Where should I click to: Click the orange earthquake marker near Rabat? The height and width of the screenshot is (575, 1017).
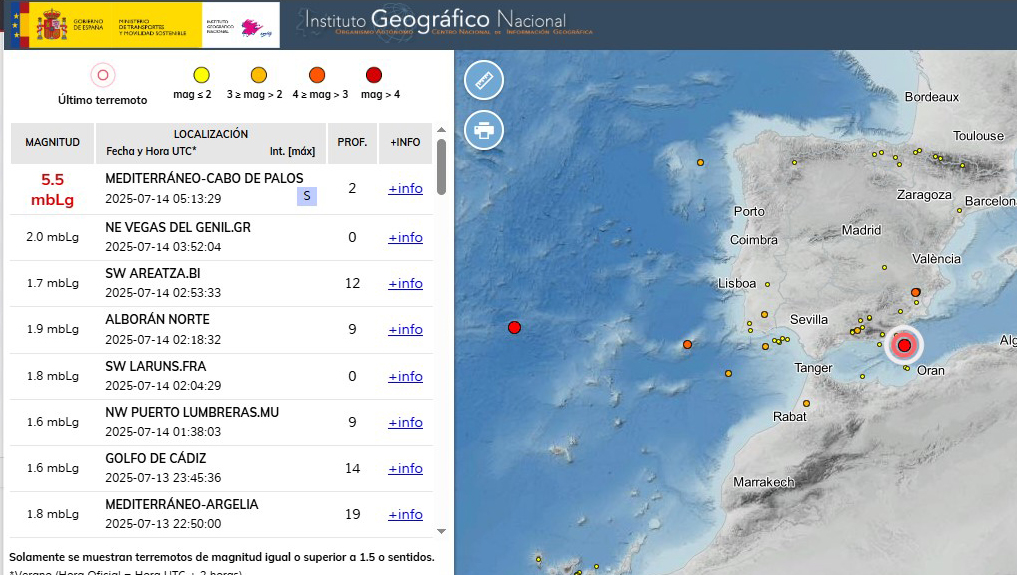coord(806,404)
